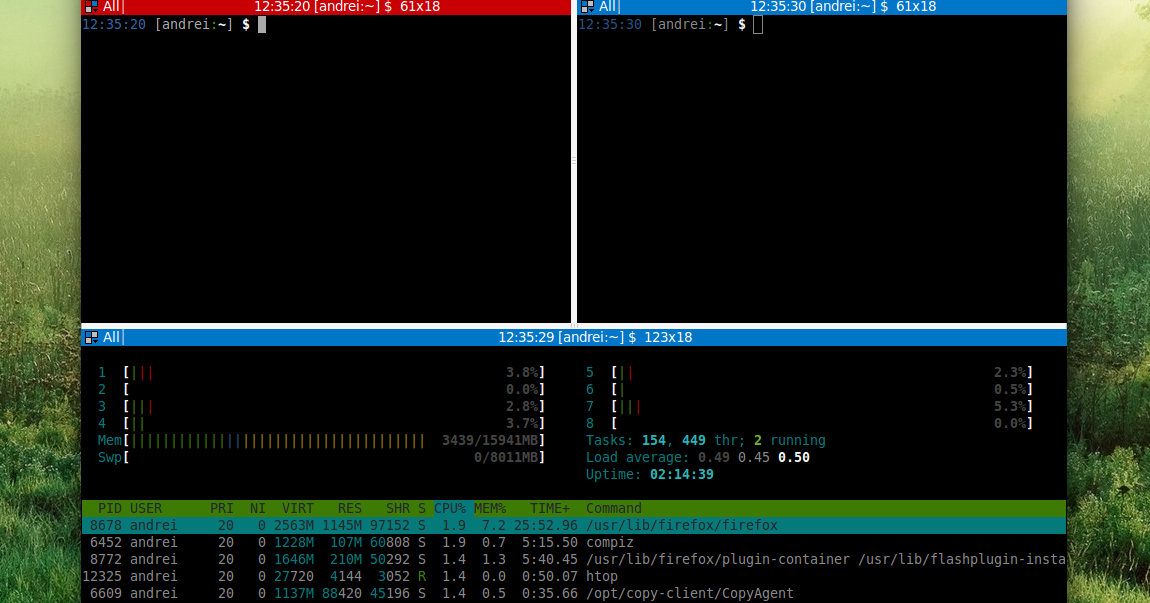1150x603 pixels.
Task: Select the compiz process row
Action: pos(400,542)
